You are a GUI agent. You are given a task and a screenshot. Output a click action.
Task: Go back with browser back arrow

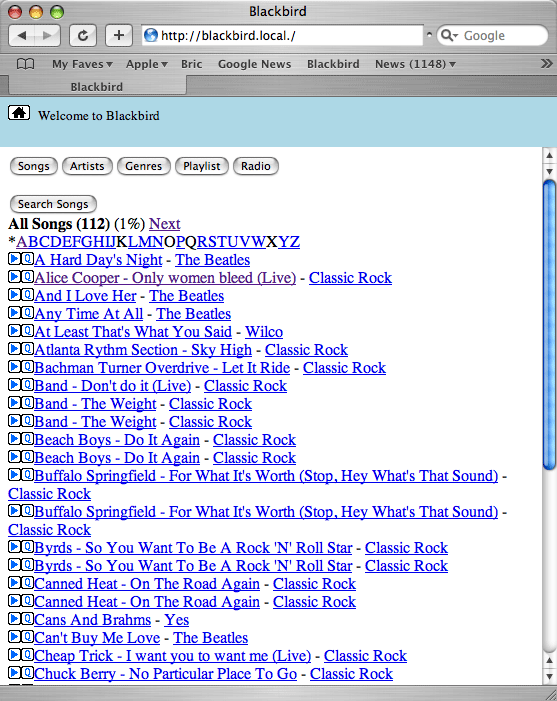(21, 35)
